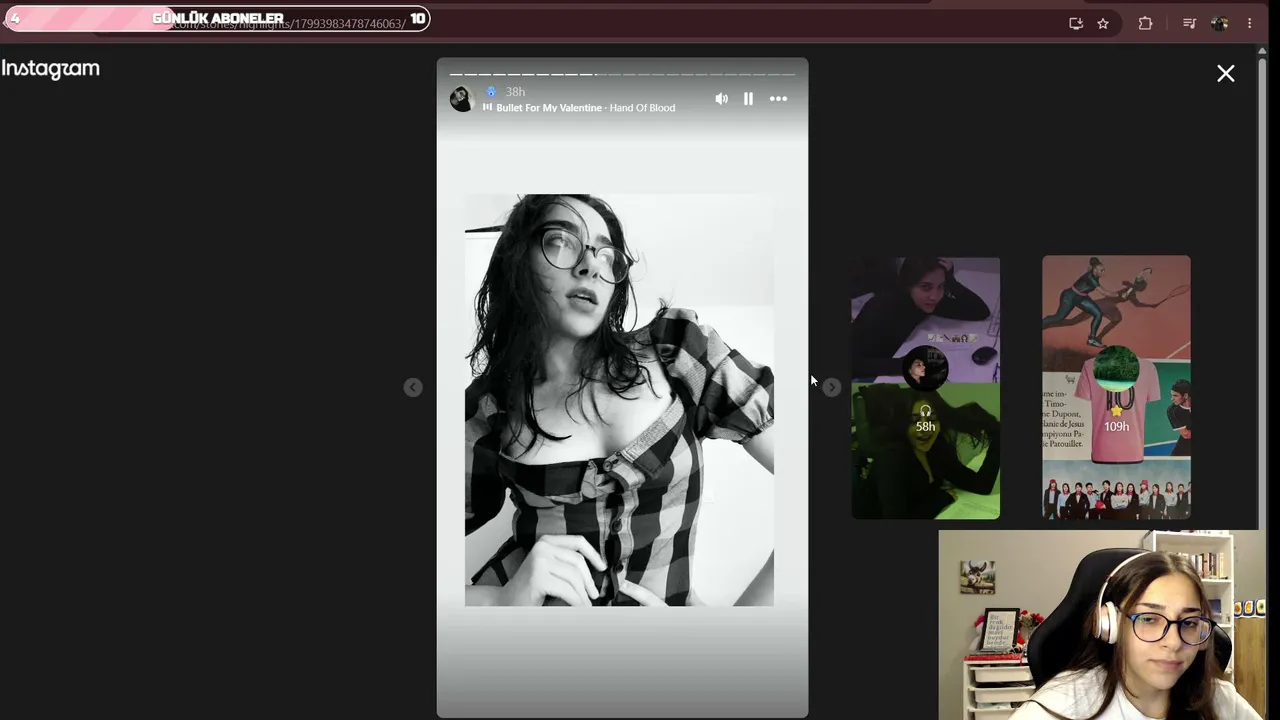Click the story segment progress bar

coord(622,74)
